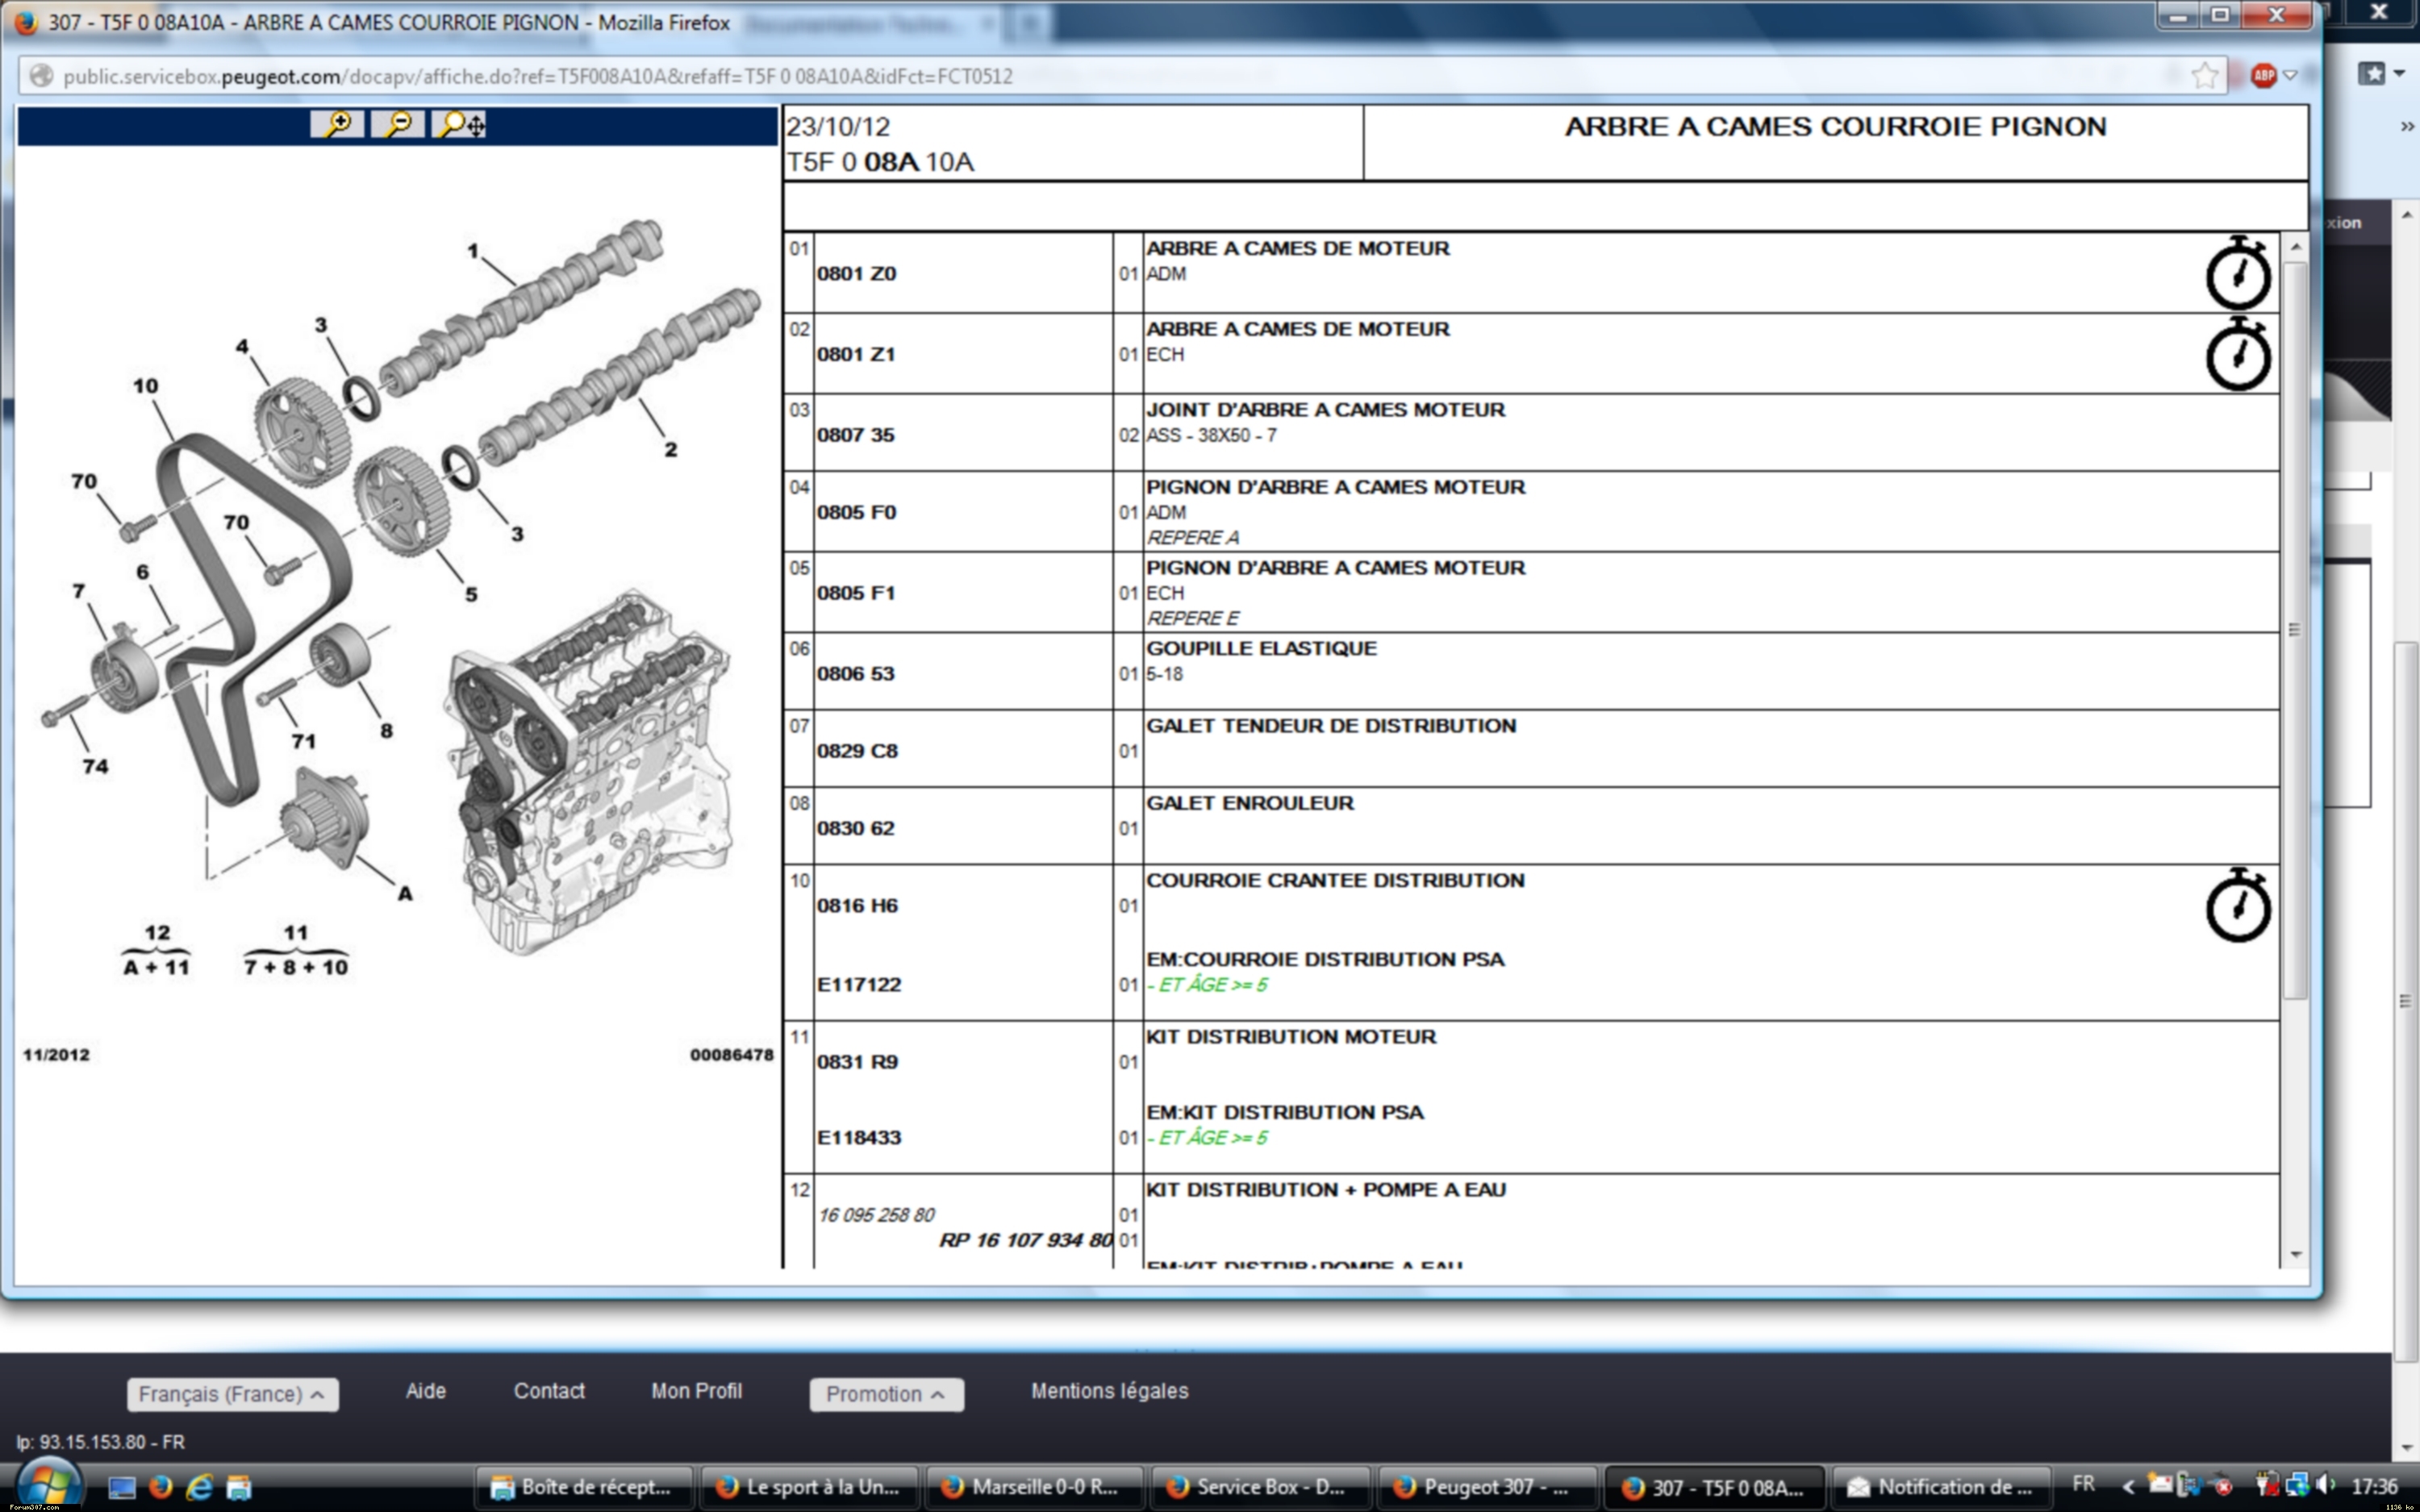Viewport: 2420px width, 1512px height.
Task: Expand the Promotion dropdown
Action: tap(886, 1394)
